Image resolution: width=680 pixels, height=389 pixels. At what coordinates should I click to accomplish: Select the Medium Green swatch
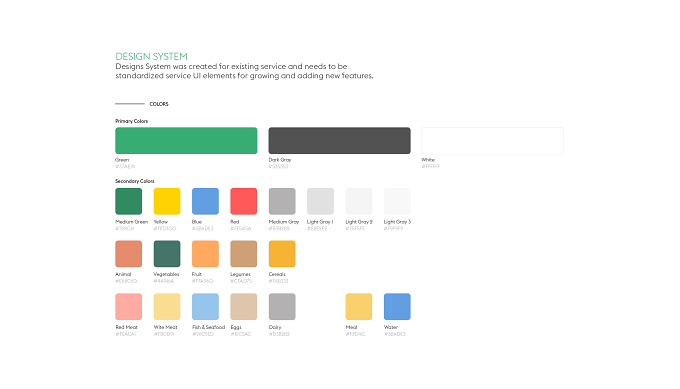click(x=129, y=201)
